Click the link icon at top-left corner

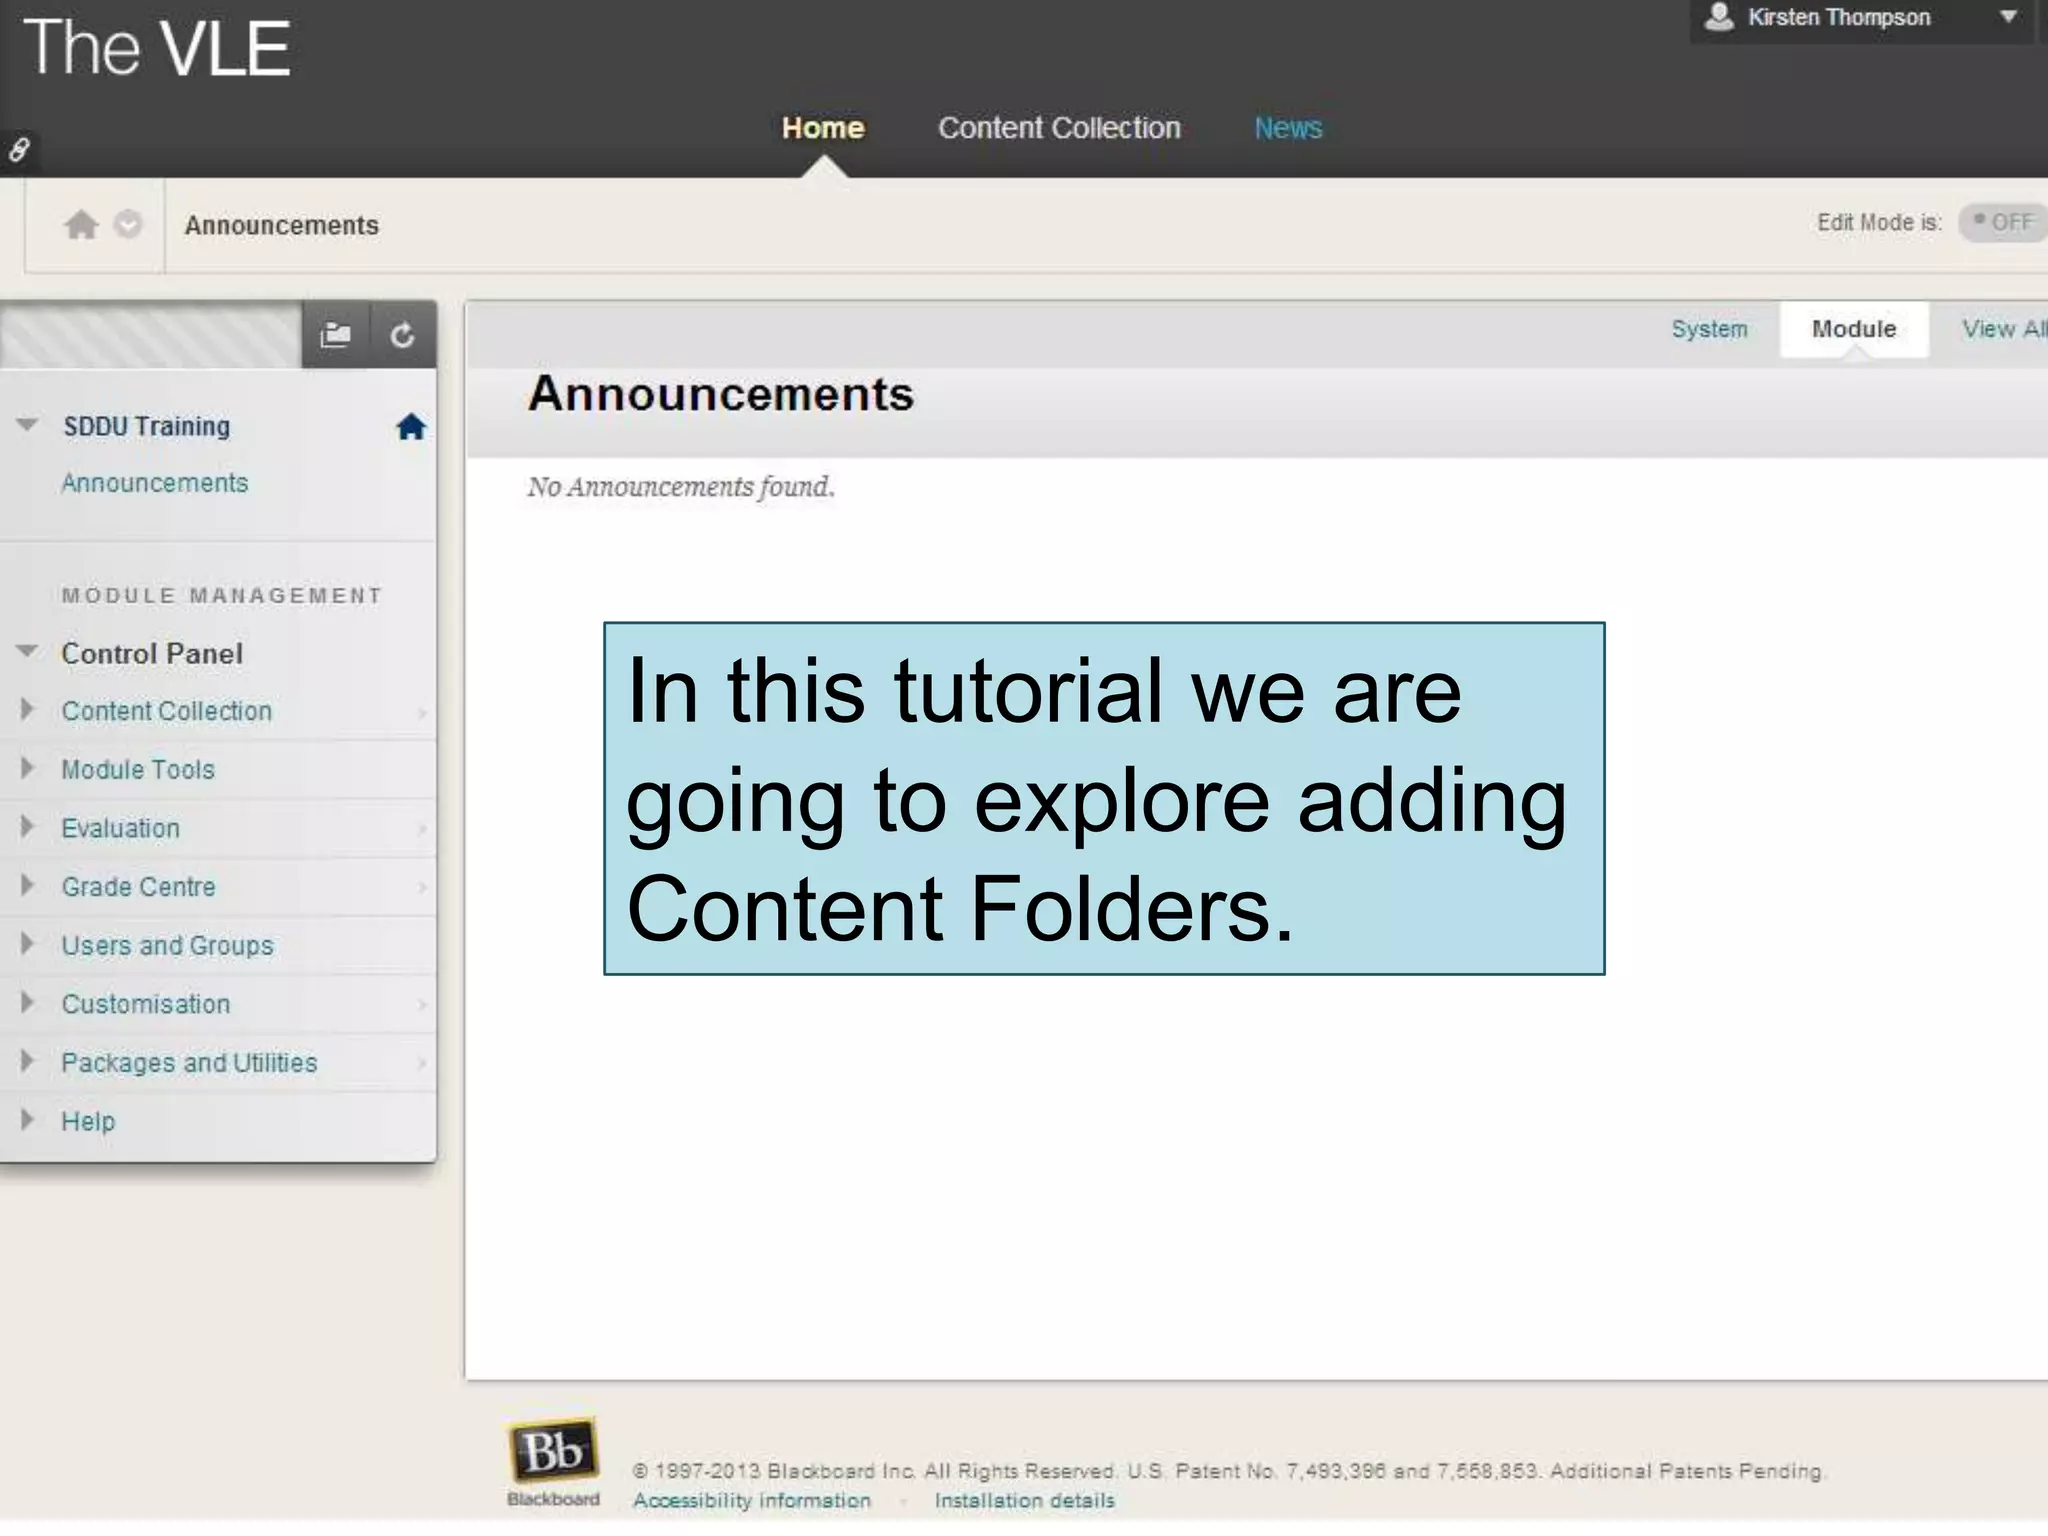(x=19, y=150)
